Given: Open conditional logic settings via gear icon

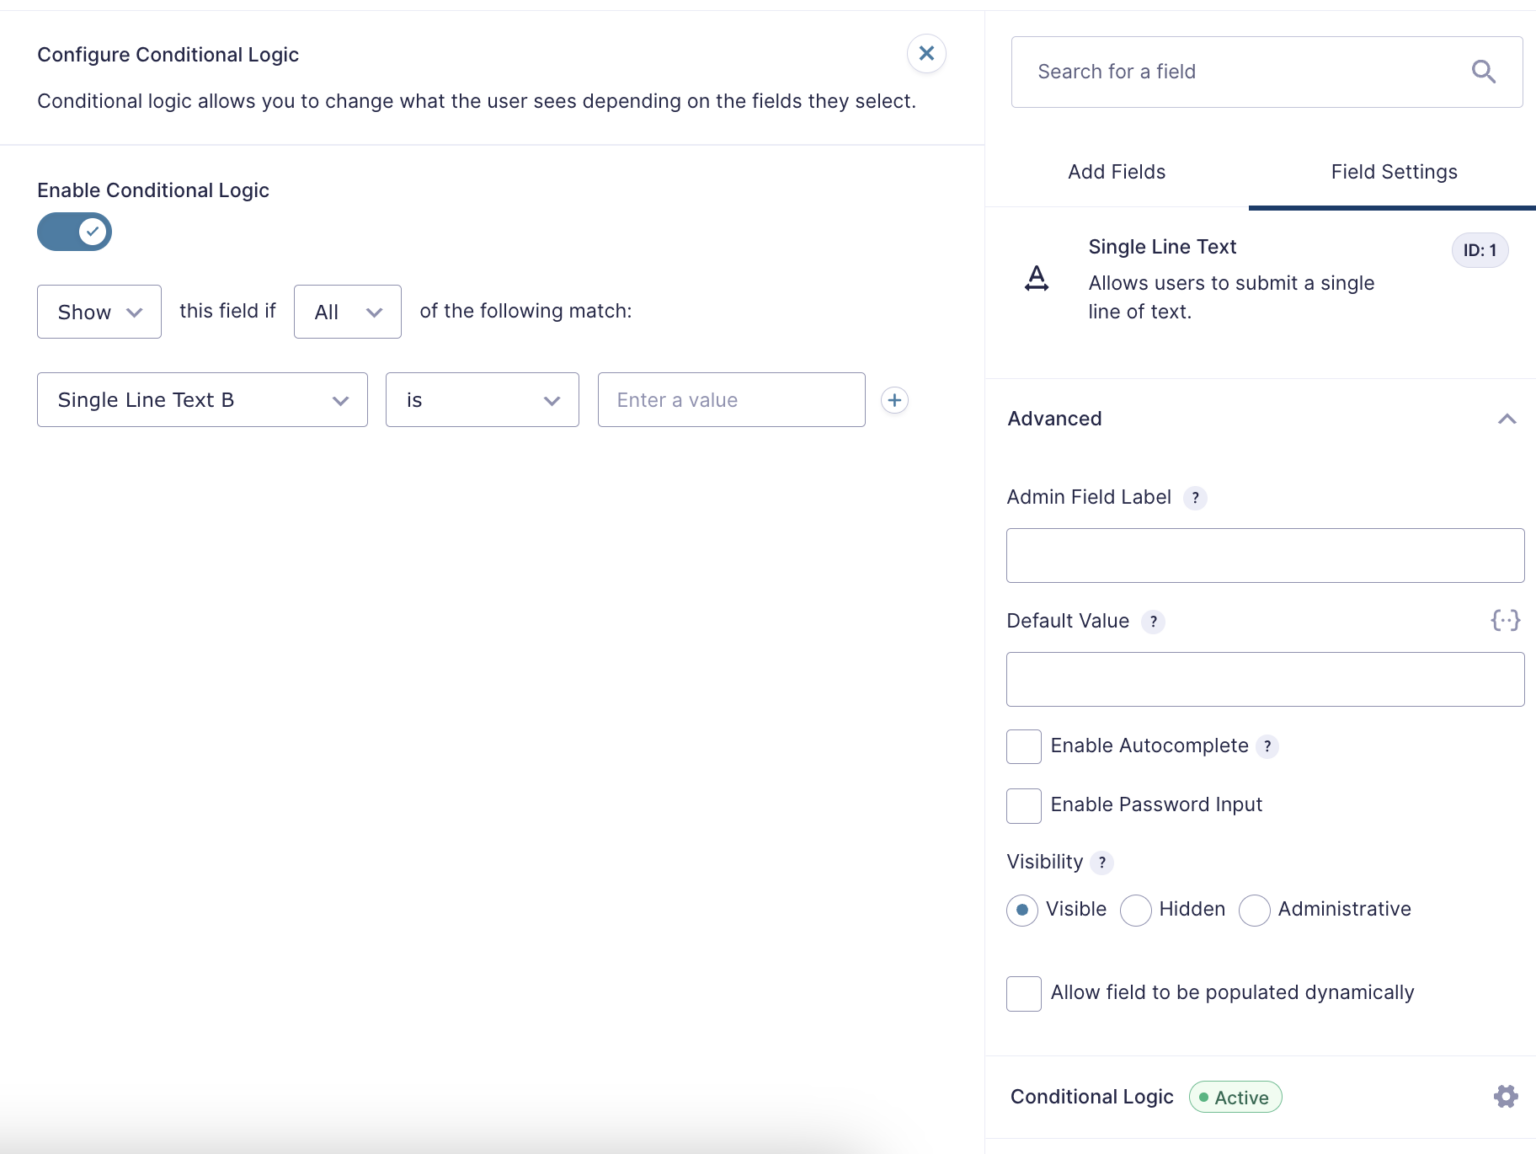Looking at the screenshot, I should [x=1505, y=1096].
